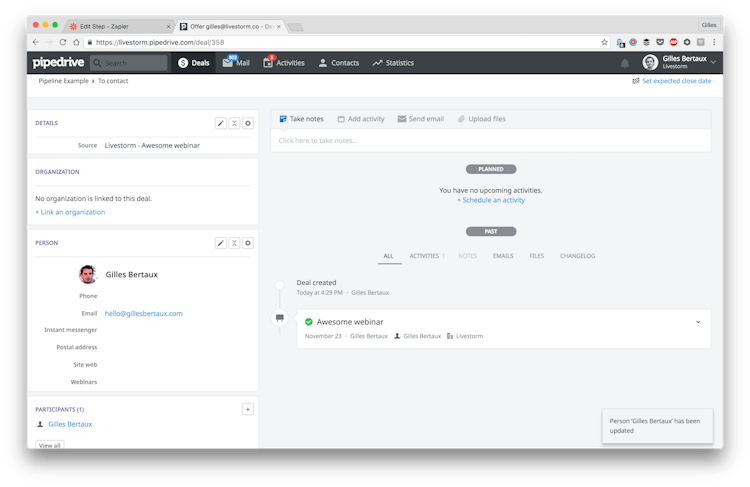The height and width of the screenshot is (487, 750).
Task: Select the Upload files tab
Action: (x=481, y=119)
